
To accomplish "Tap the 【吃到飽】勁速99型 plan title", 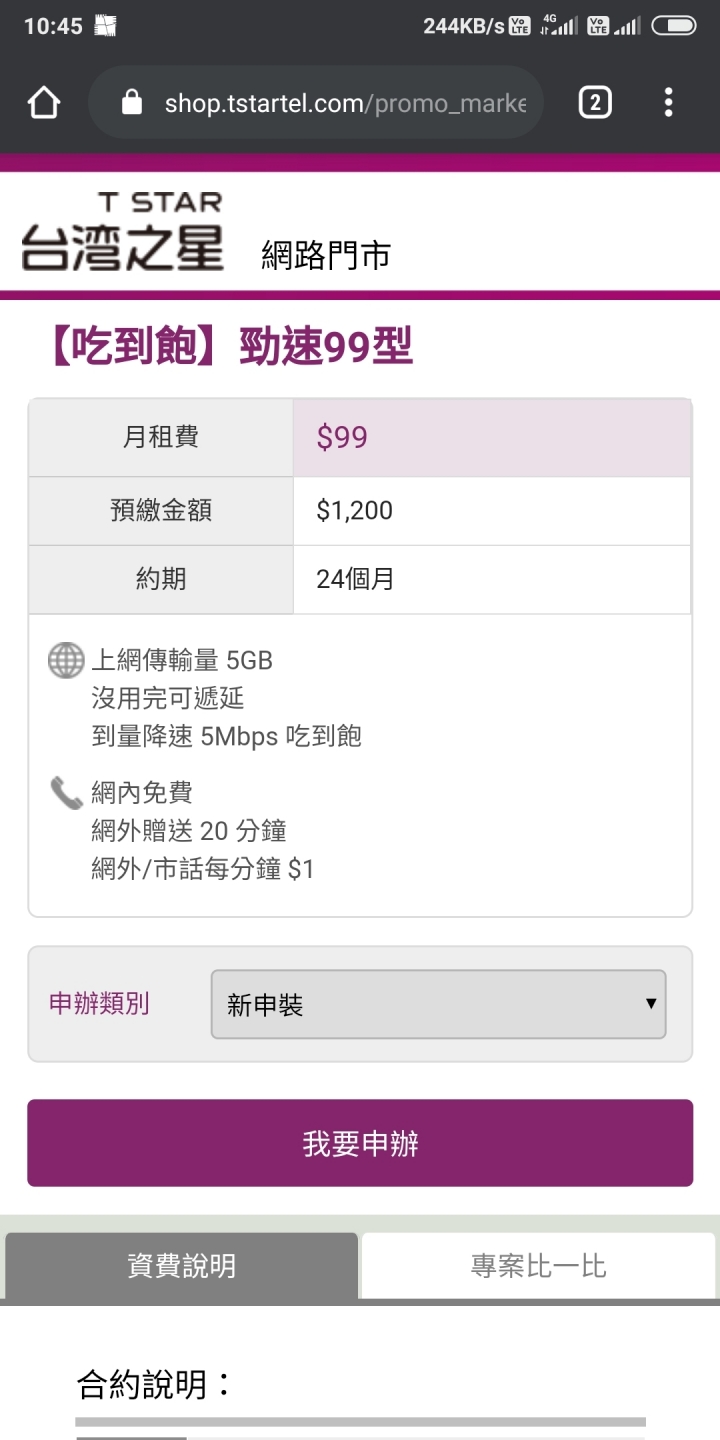I will [225, 347].
